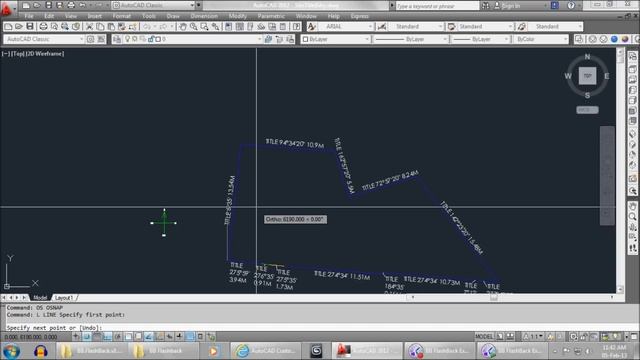Click the [2D Wireframe] viewport visual style label

point(44,53)
